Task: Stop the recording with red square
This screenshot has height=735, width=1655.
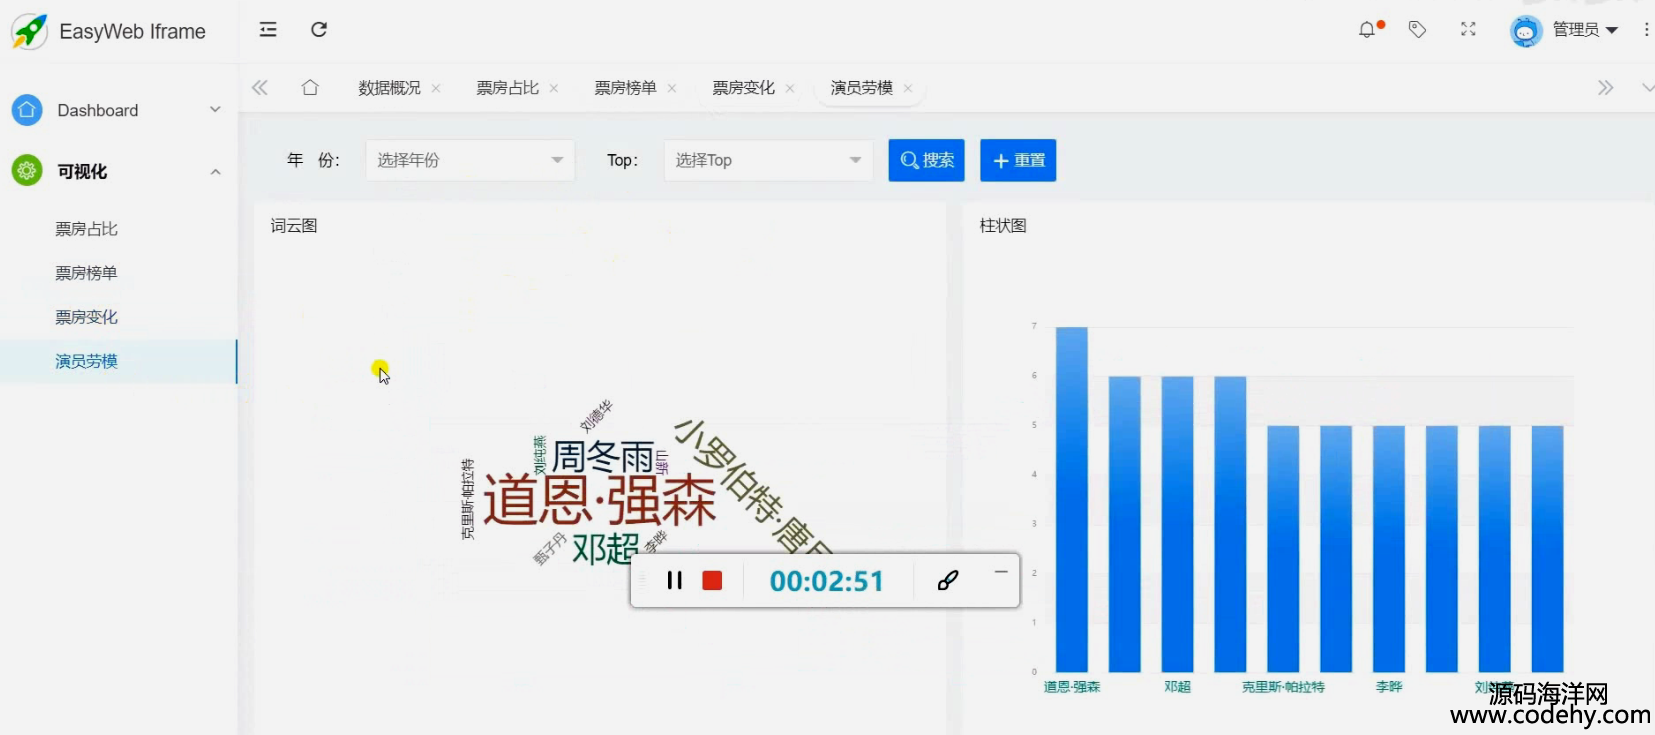Action: [712, 581]
